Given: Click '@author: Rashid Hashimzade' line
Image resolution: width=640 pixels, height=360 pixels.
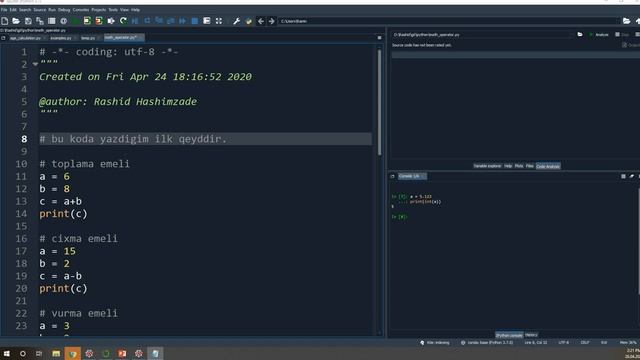Looking at the screenshot, I should [118, 102].
